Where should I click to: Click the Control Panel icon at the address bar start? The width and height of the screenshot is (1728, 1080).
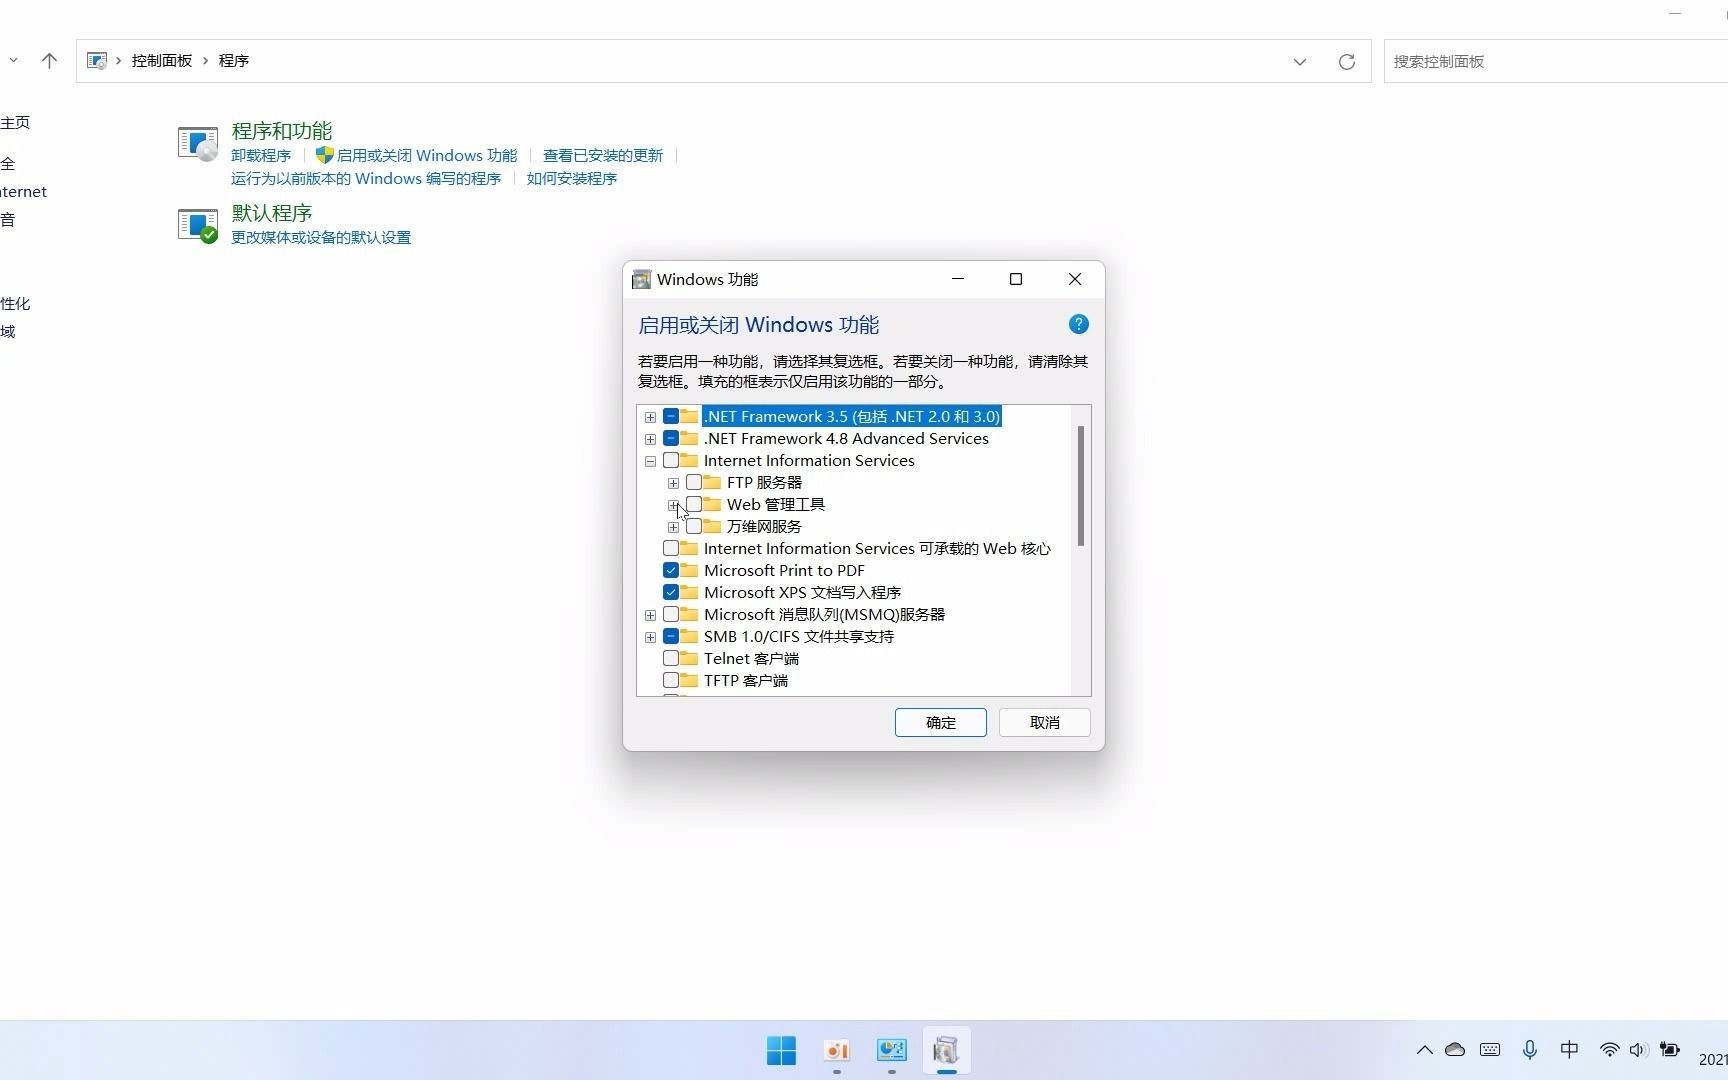97,61
